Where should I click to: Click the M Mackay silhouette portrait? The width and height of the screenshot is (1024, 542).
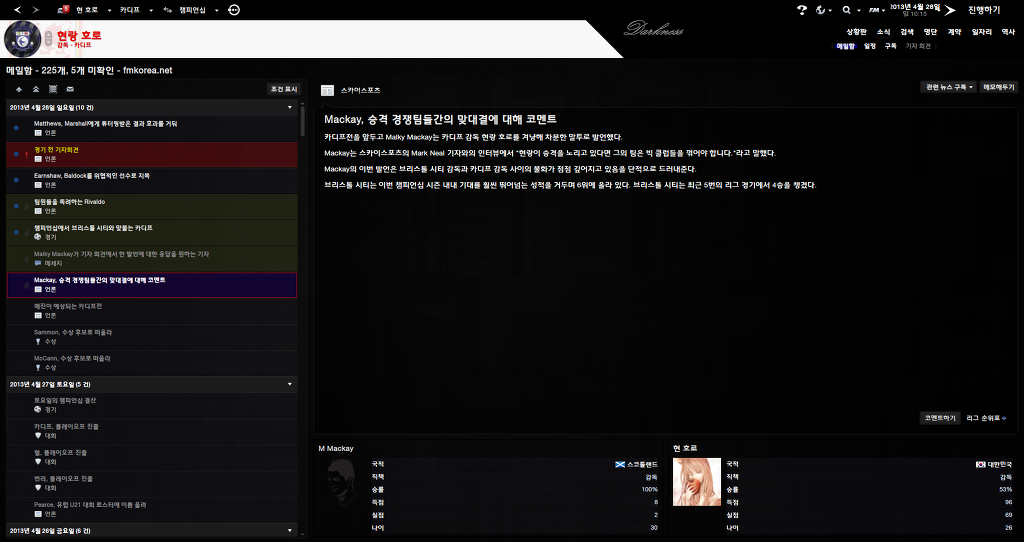tap(342, 482)
